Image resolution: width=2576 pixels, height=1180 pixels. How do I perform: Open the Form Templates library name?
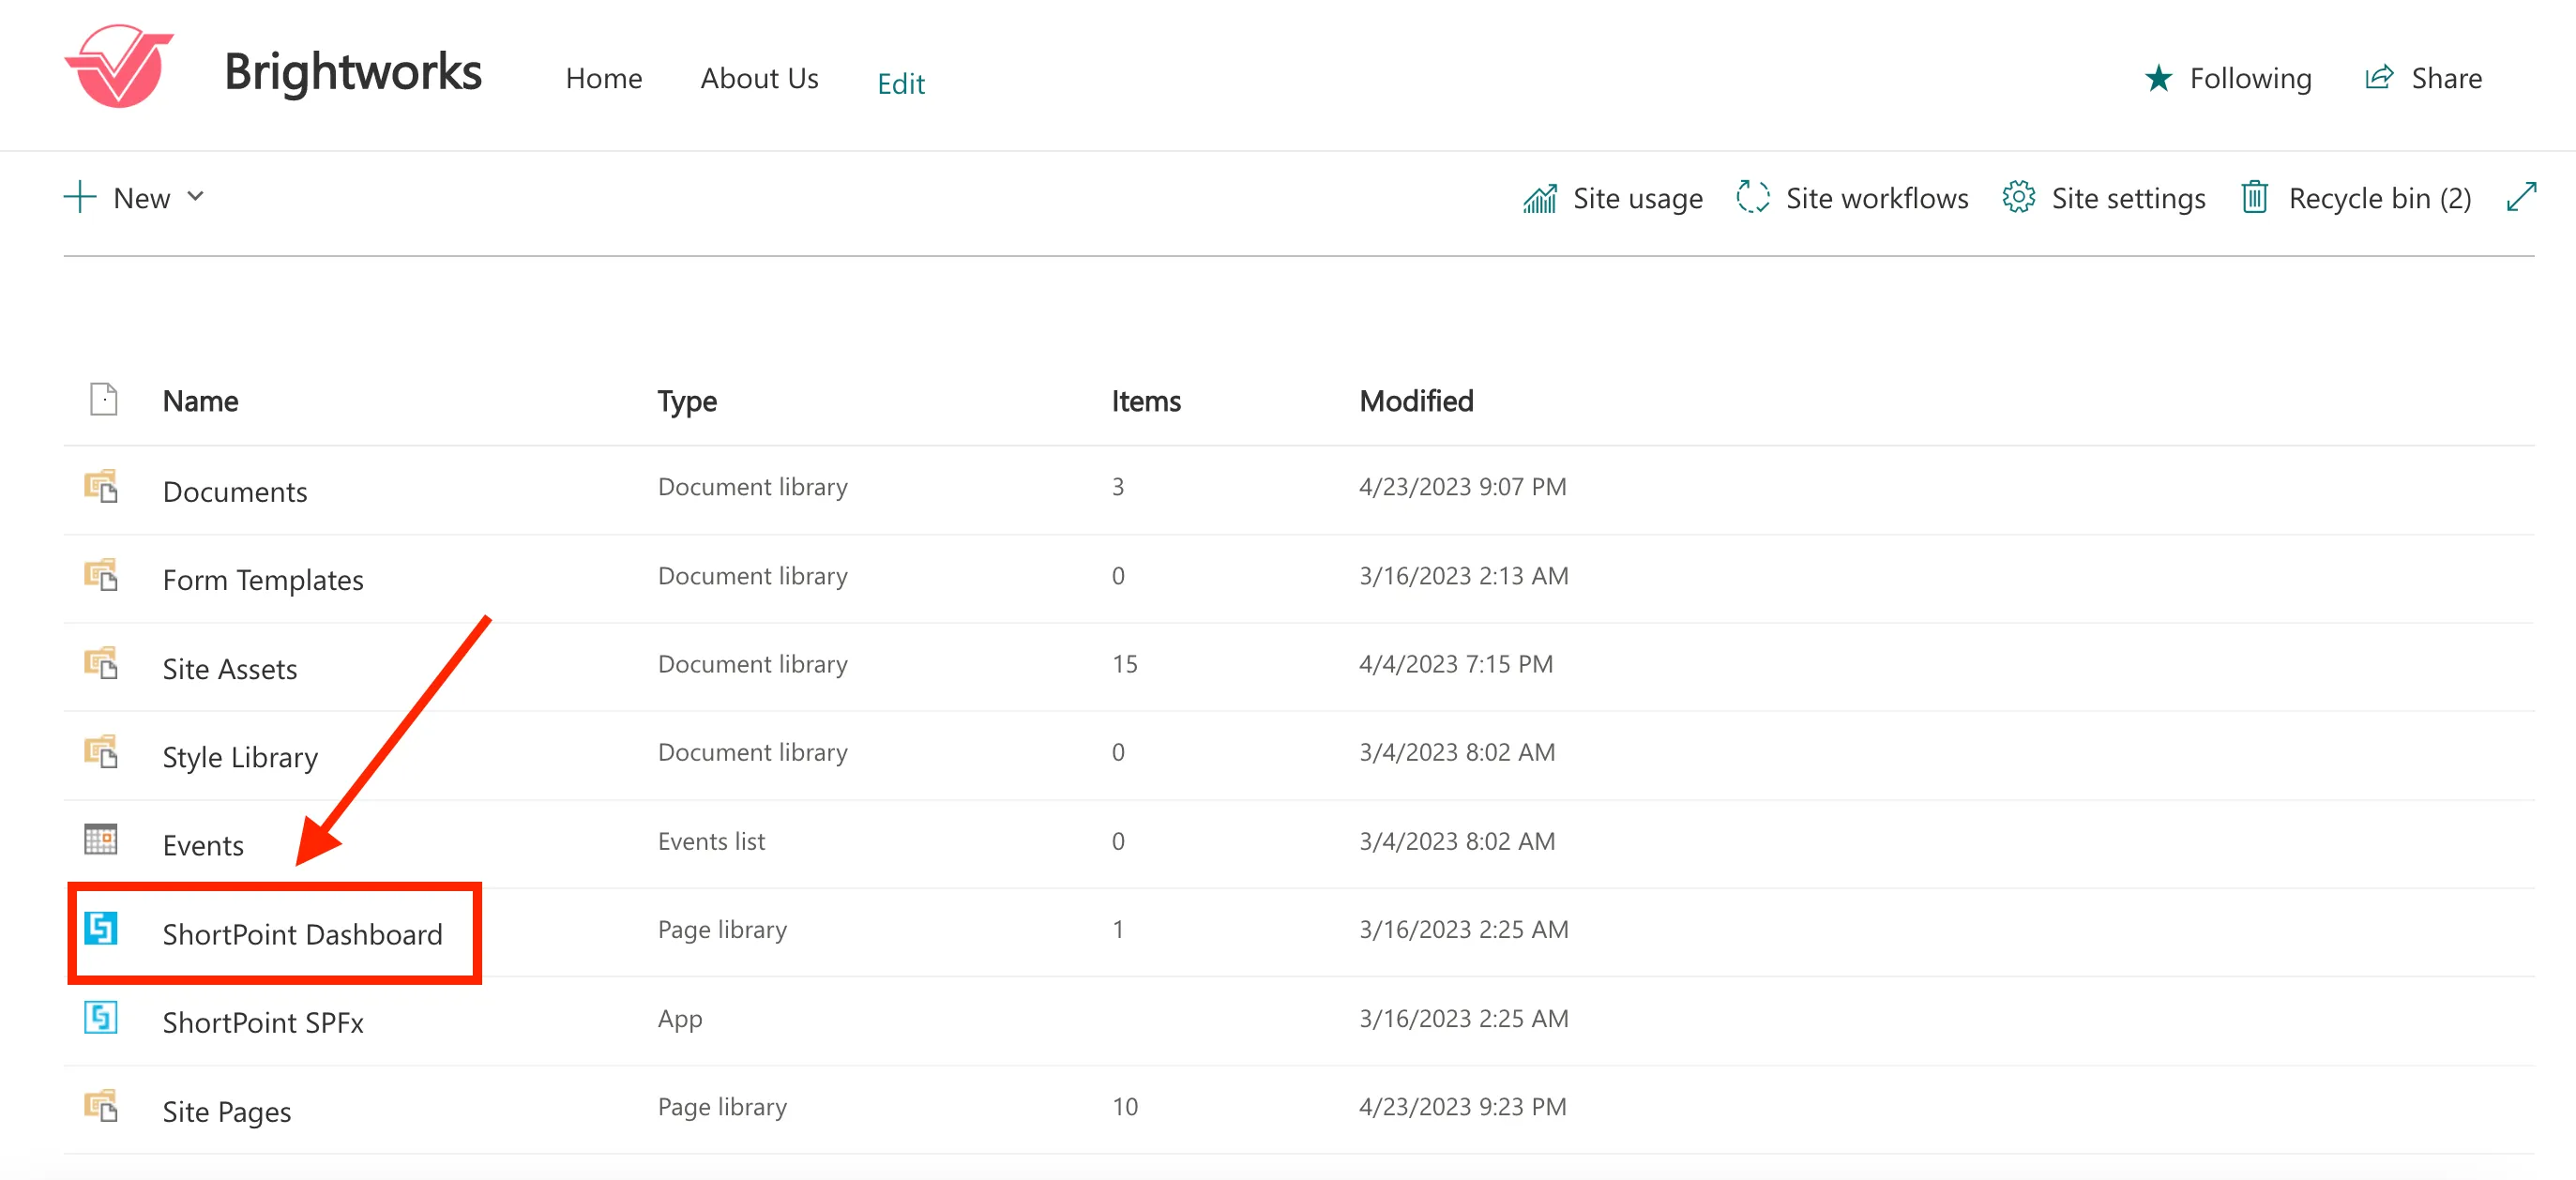point(263,580)
